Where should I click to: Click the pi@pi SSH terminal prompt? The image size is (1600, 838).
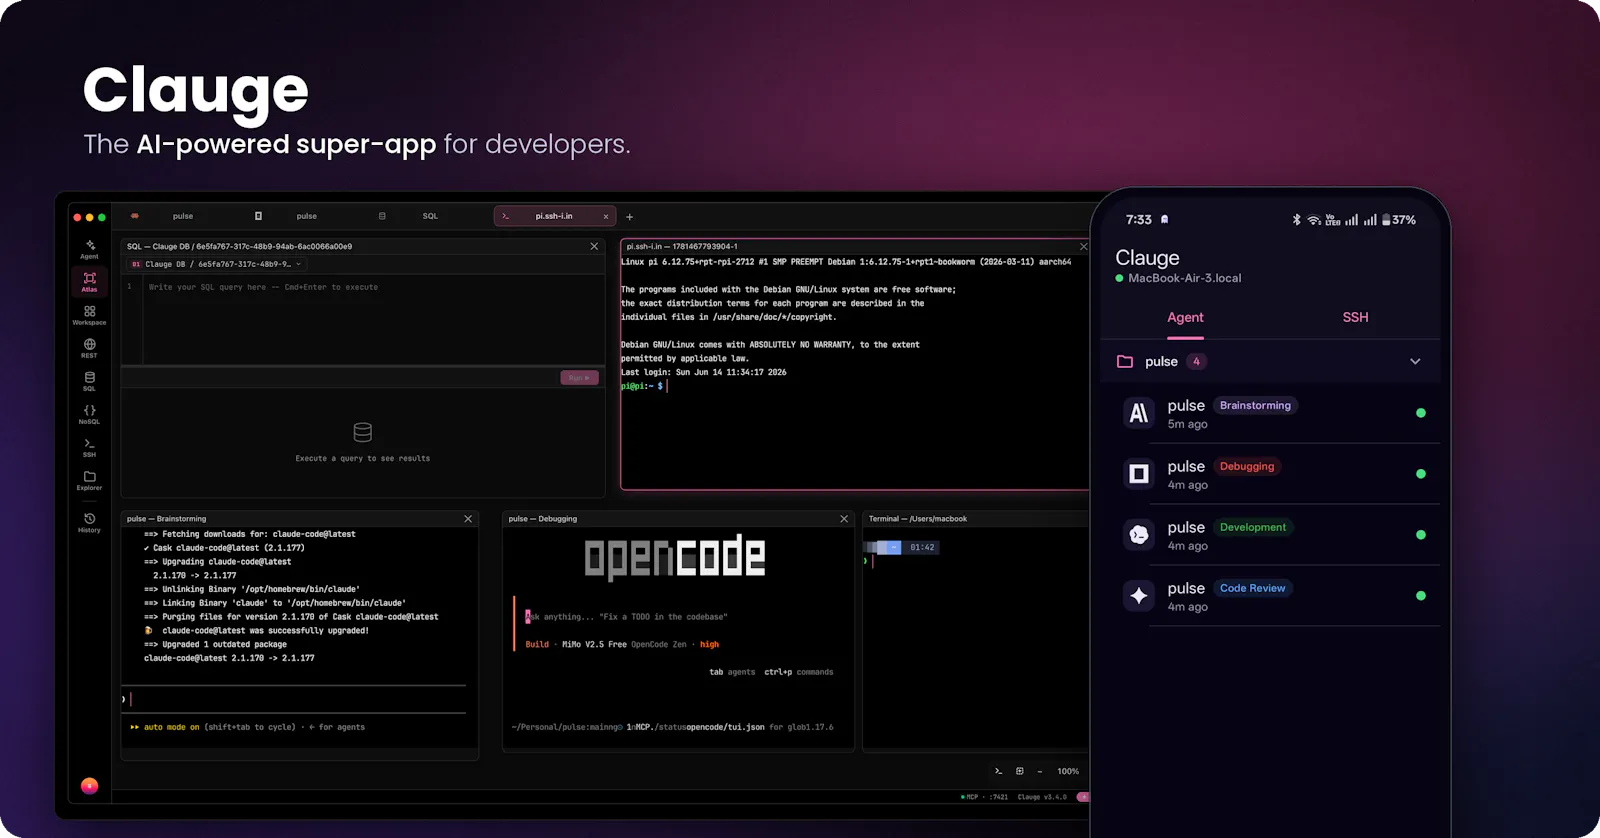point(644,386)
